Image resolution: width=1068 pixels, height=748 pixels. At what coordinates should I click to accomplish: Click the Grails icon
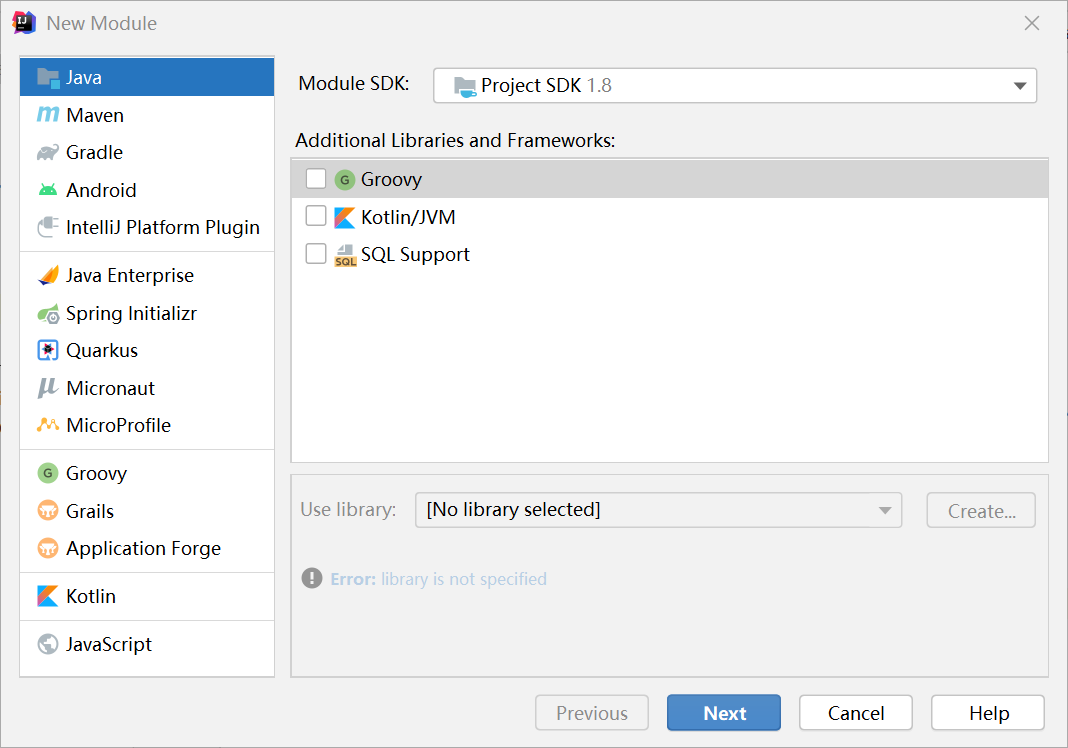(x=48, y=511)
